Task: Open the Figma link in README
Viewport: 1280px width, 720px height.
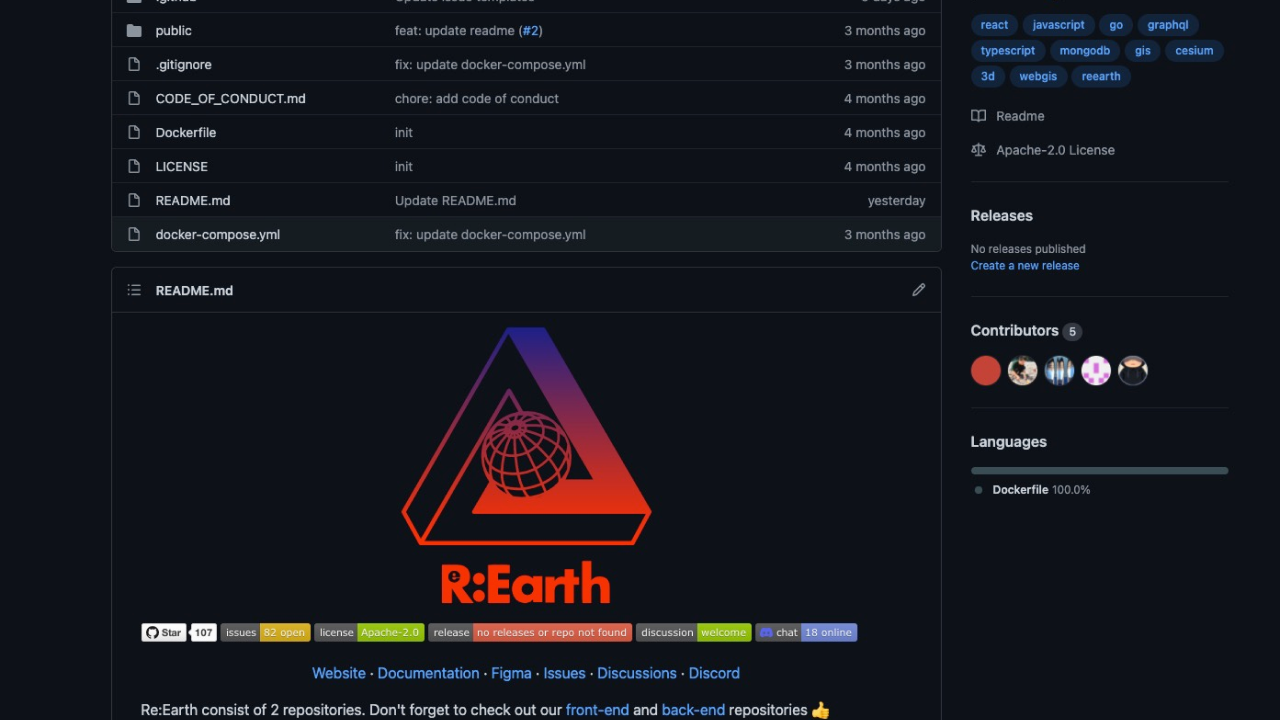Action: [511, 674]
